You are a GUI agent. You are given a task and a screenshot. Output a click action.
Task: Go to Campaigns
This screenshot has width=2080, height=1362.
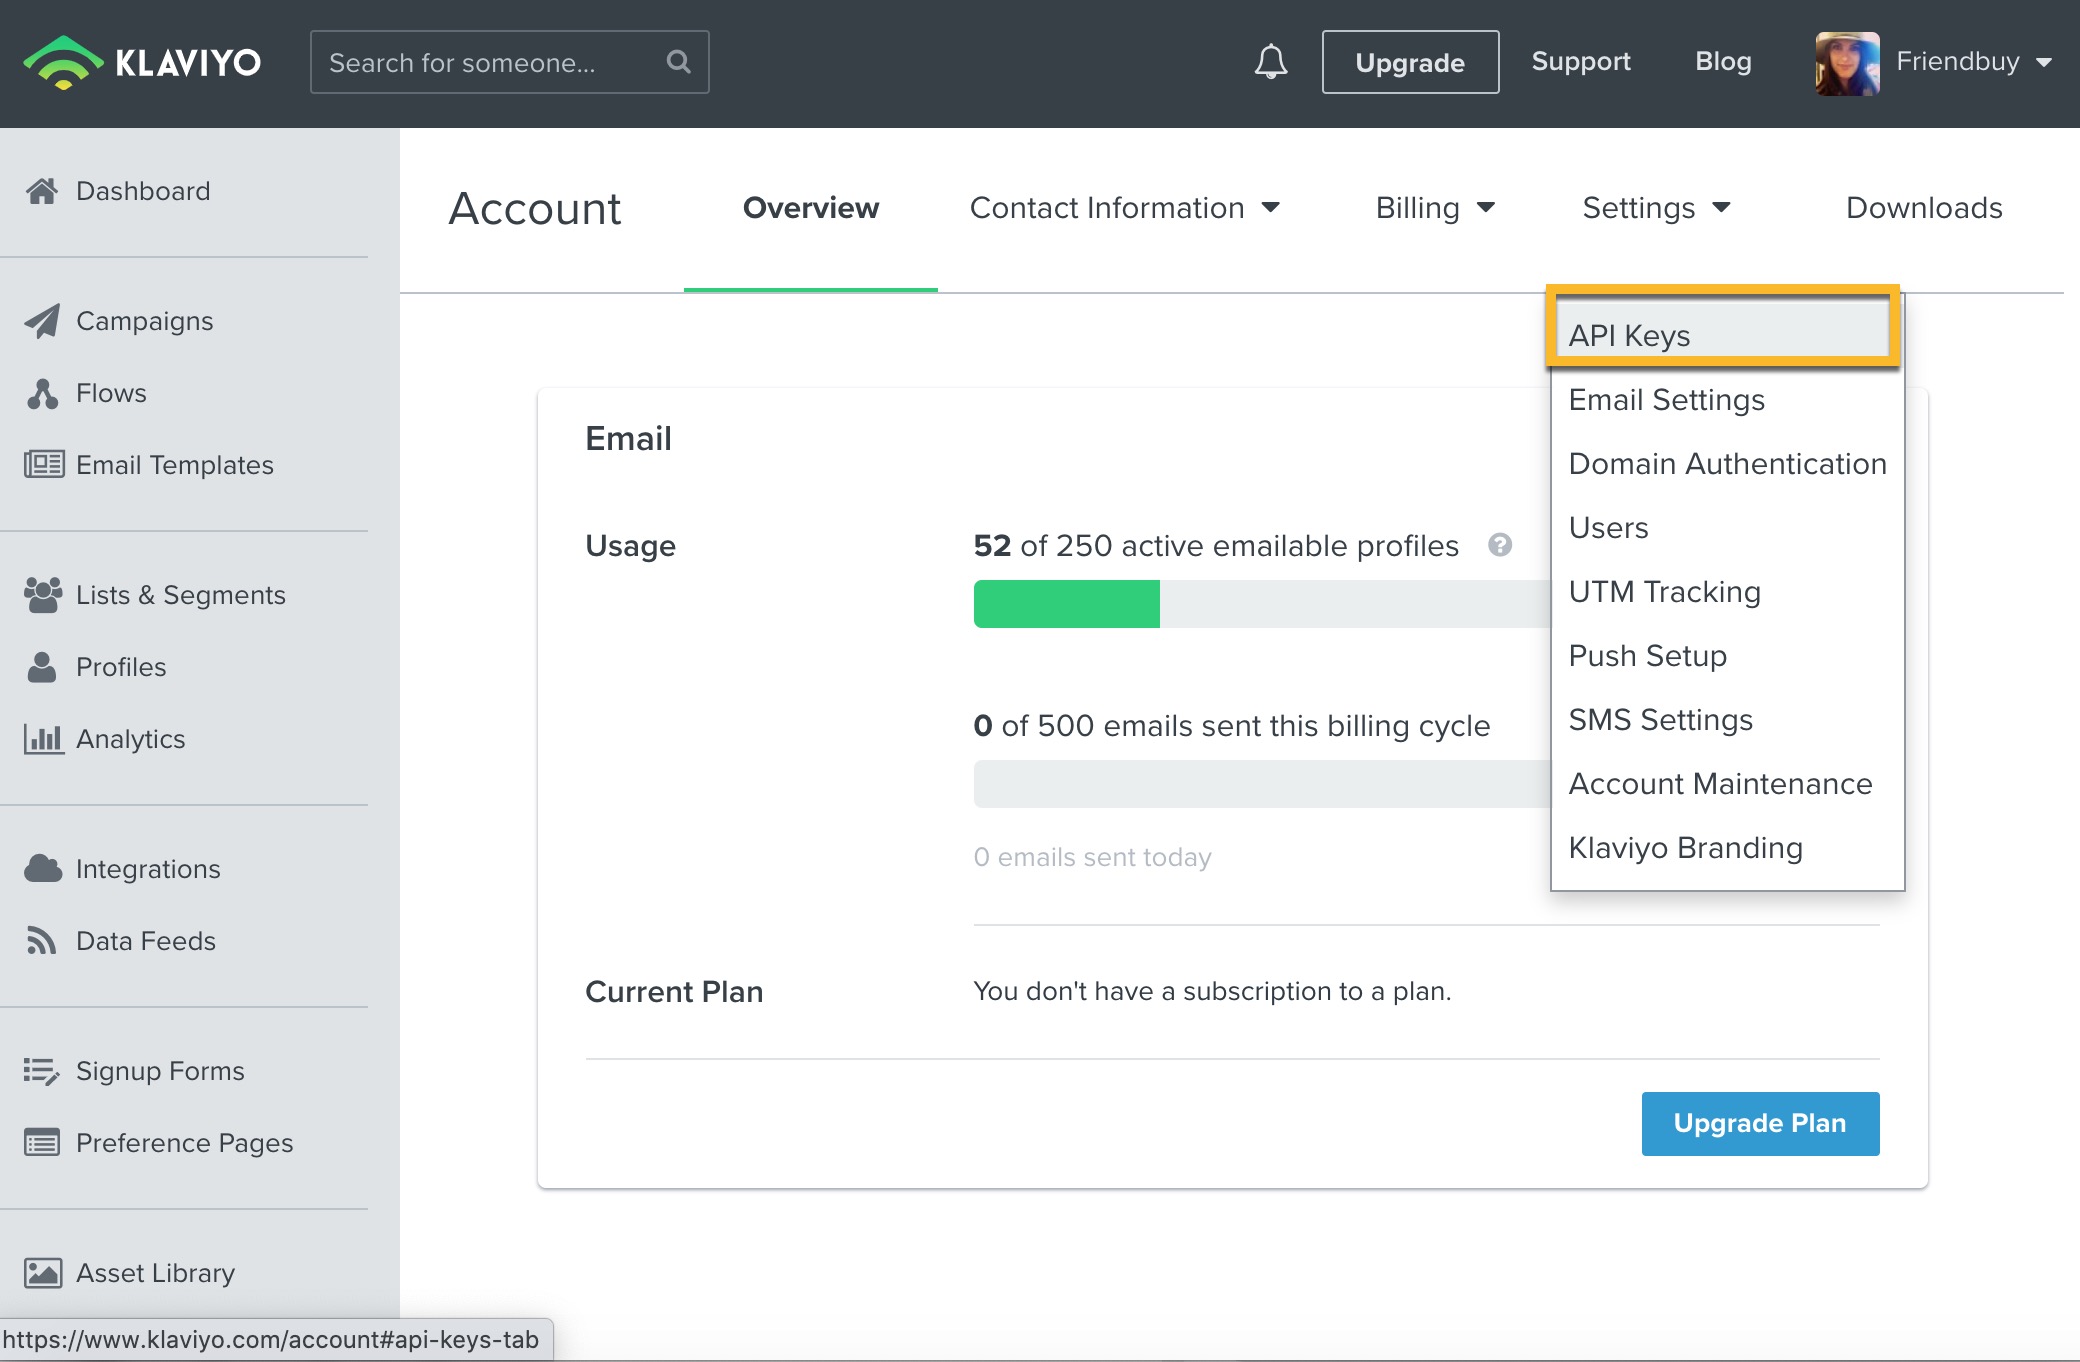(145, 321)
